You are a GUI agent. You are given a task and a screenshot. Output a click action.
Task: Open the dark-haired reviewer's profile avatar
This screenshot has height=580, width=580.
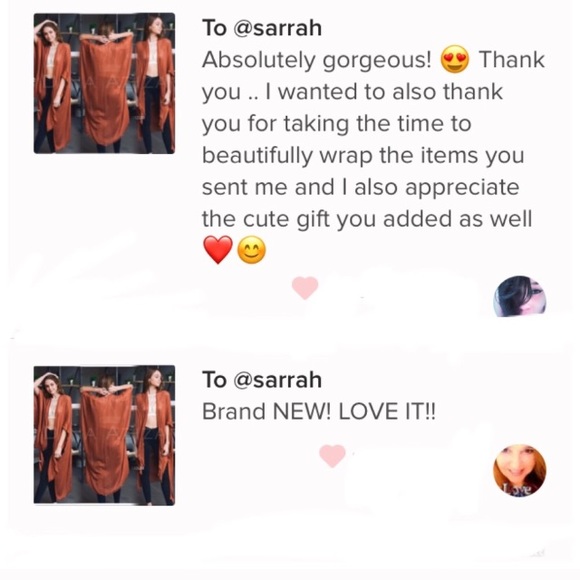(520, 296)
